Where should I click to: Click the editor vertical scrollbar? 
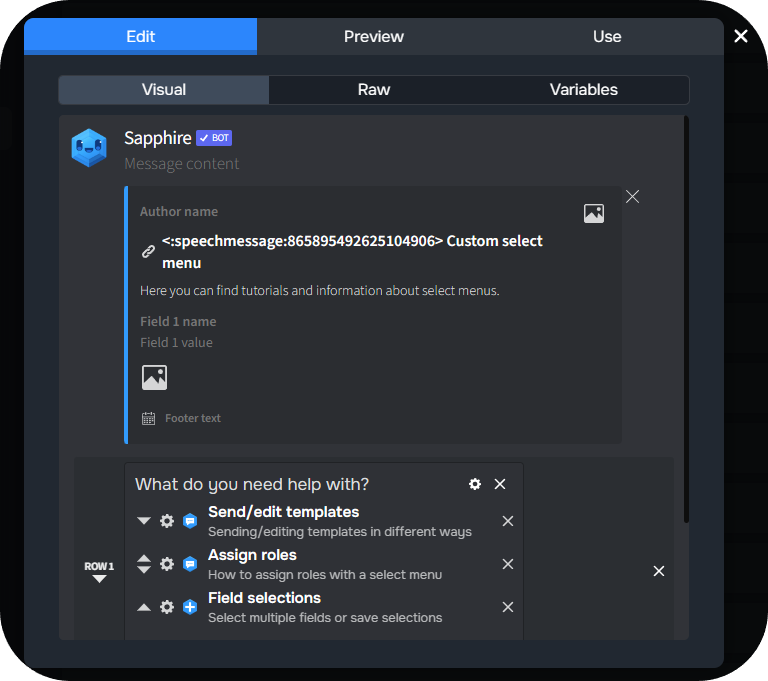point(686,319)
